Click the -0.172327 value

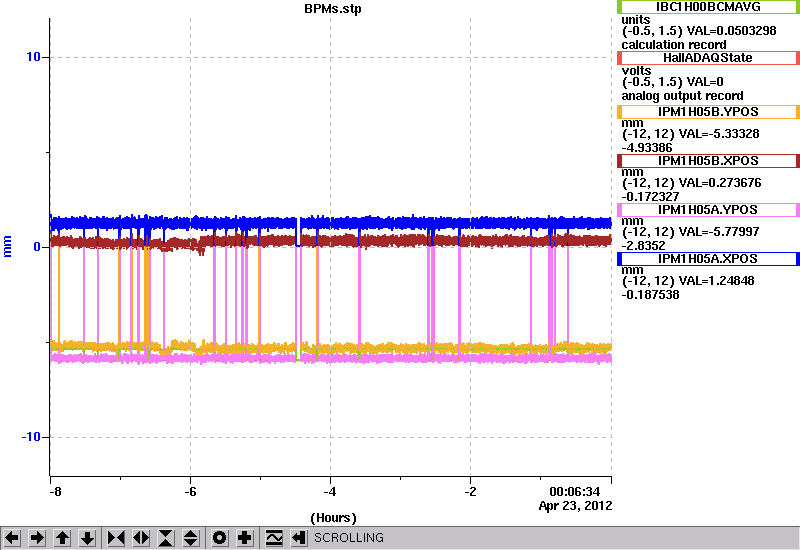(651, 197)
